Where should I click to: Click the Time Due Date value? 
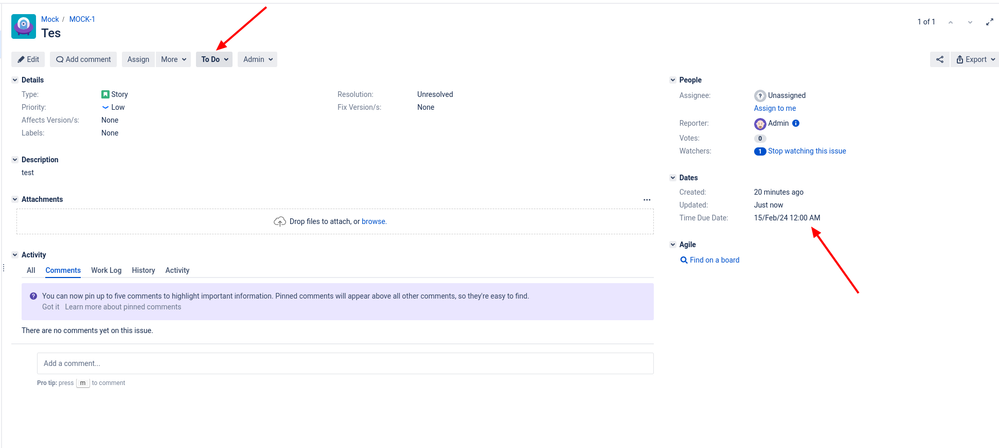click(x=787, y=218)
